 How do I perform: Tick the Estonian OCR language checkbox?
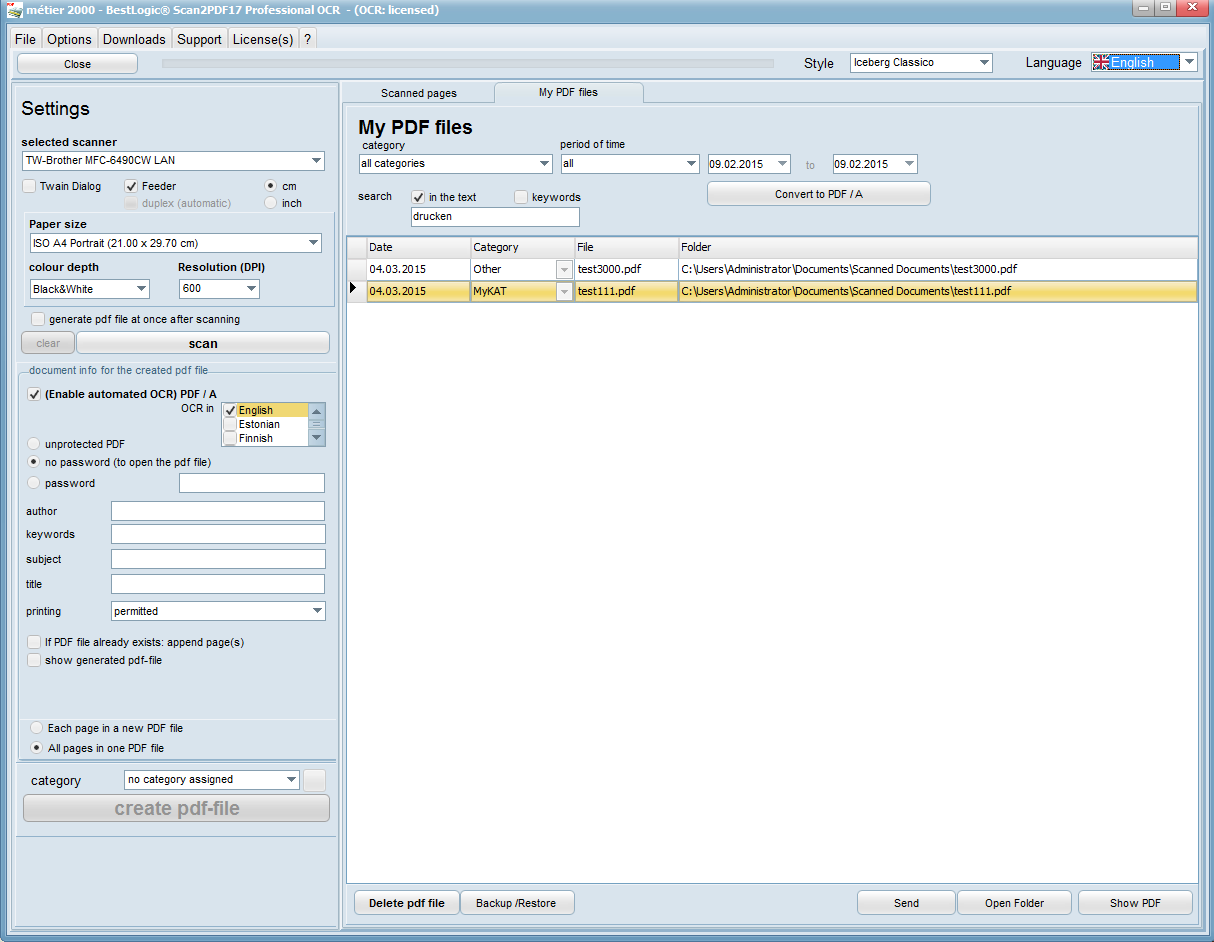pos(231,425)
